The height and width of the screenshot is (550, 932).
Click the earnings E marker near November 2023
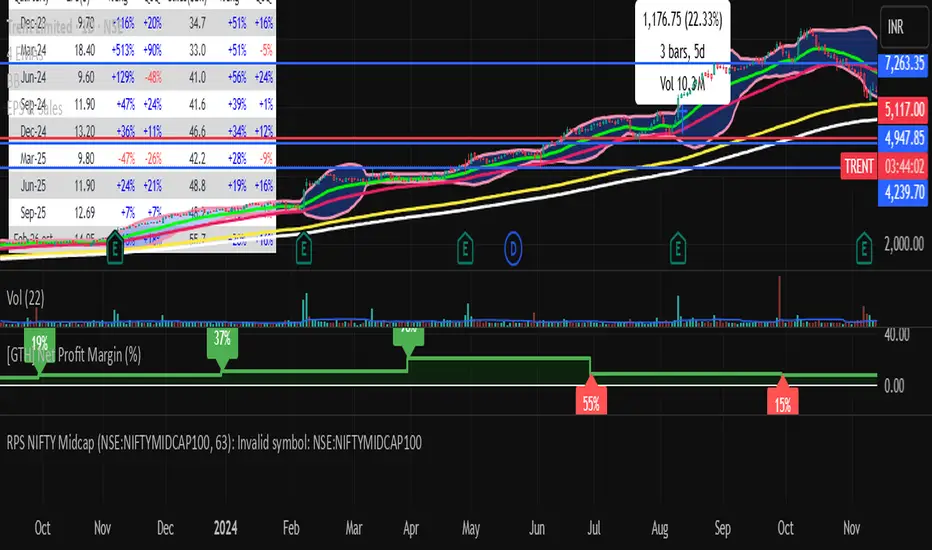click(x=115, y=249)
